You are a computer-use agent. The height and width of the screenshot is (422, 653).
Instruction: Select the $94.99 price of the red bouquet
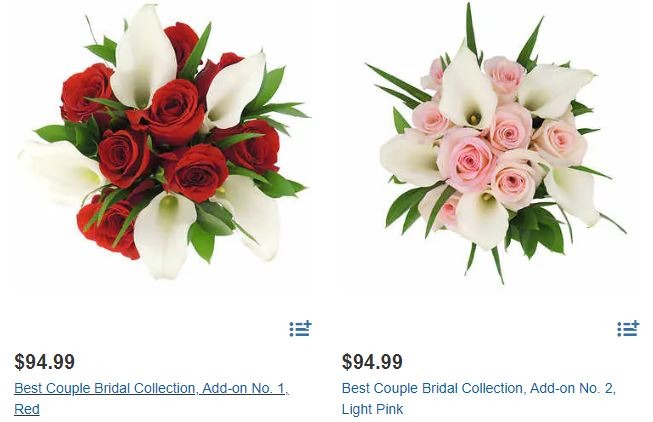coord(45,361)
